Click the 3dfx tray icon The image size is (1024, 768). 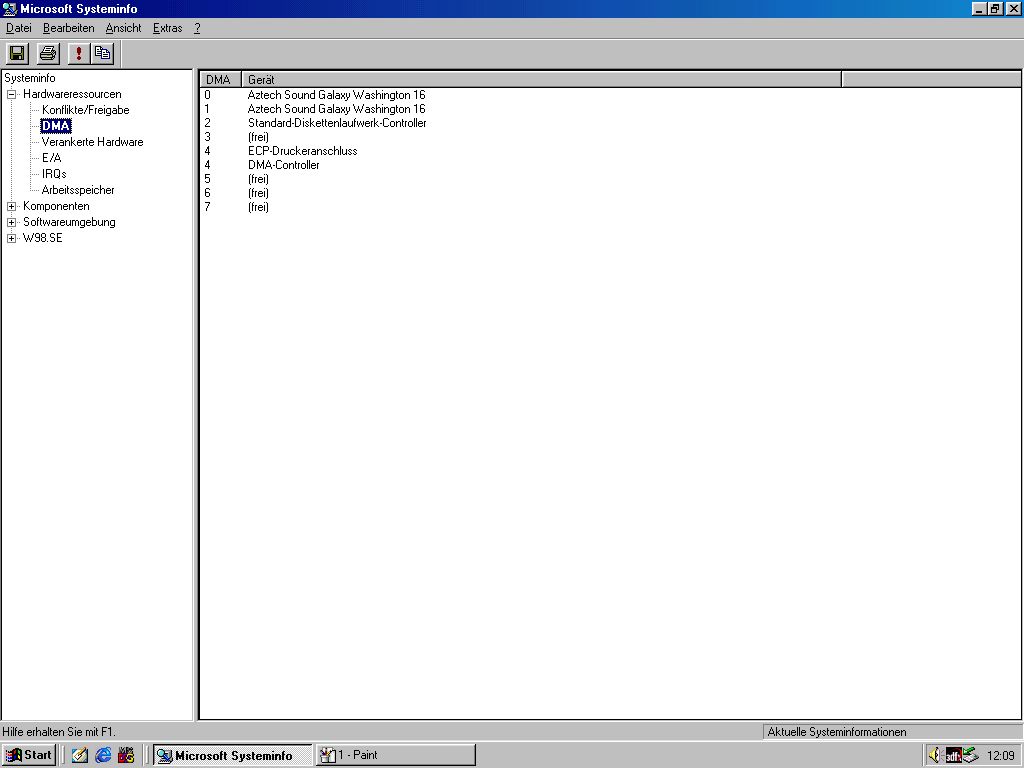click(x=953, y=756)
